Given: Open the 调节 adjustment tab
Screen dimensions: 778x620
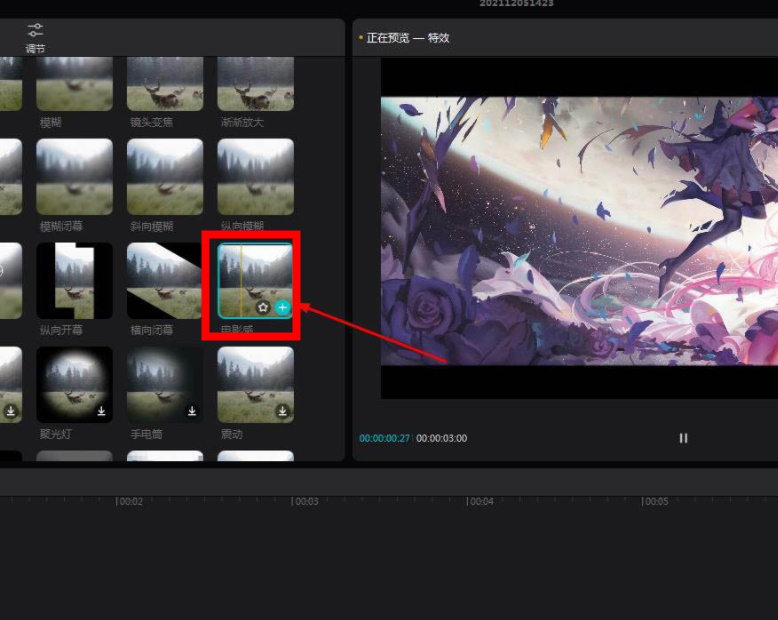Looking at the screenshot, I should [x=35, y=37].
